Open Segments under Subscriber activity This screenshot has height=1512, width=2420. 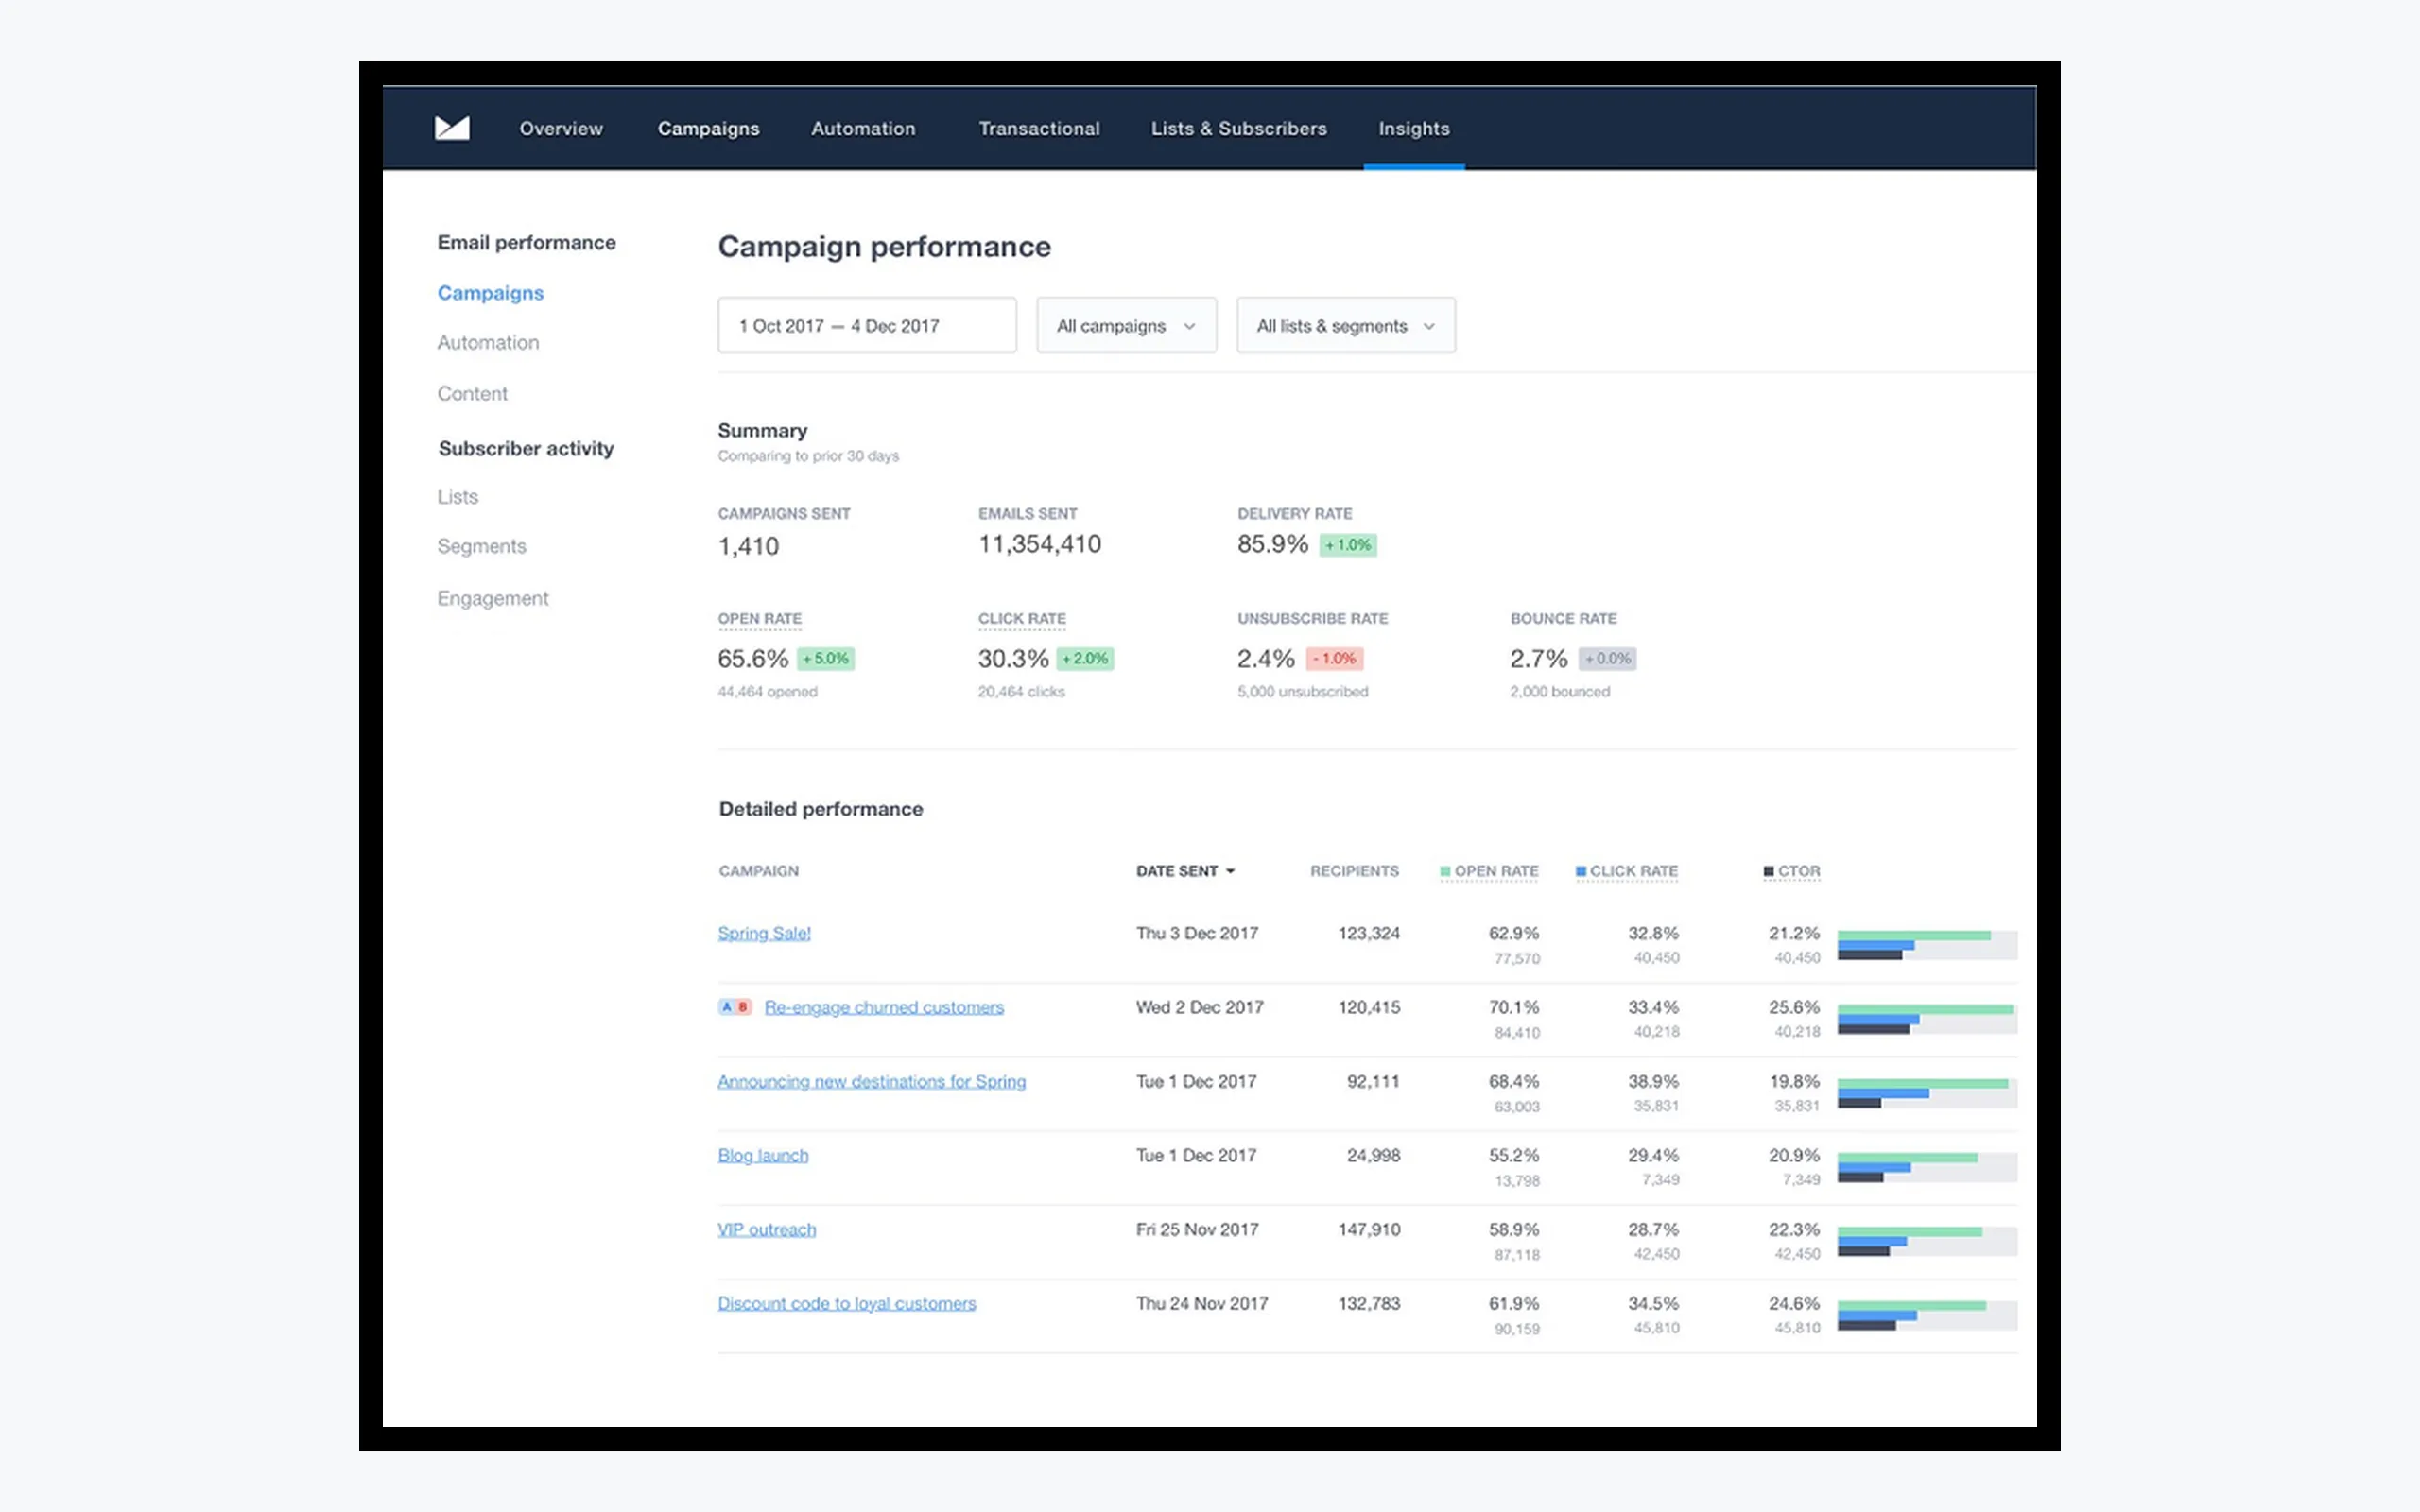pyautogui.click(x=481, y=546)
